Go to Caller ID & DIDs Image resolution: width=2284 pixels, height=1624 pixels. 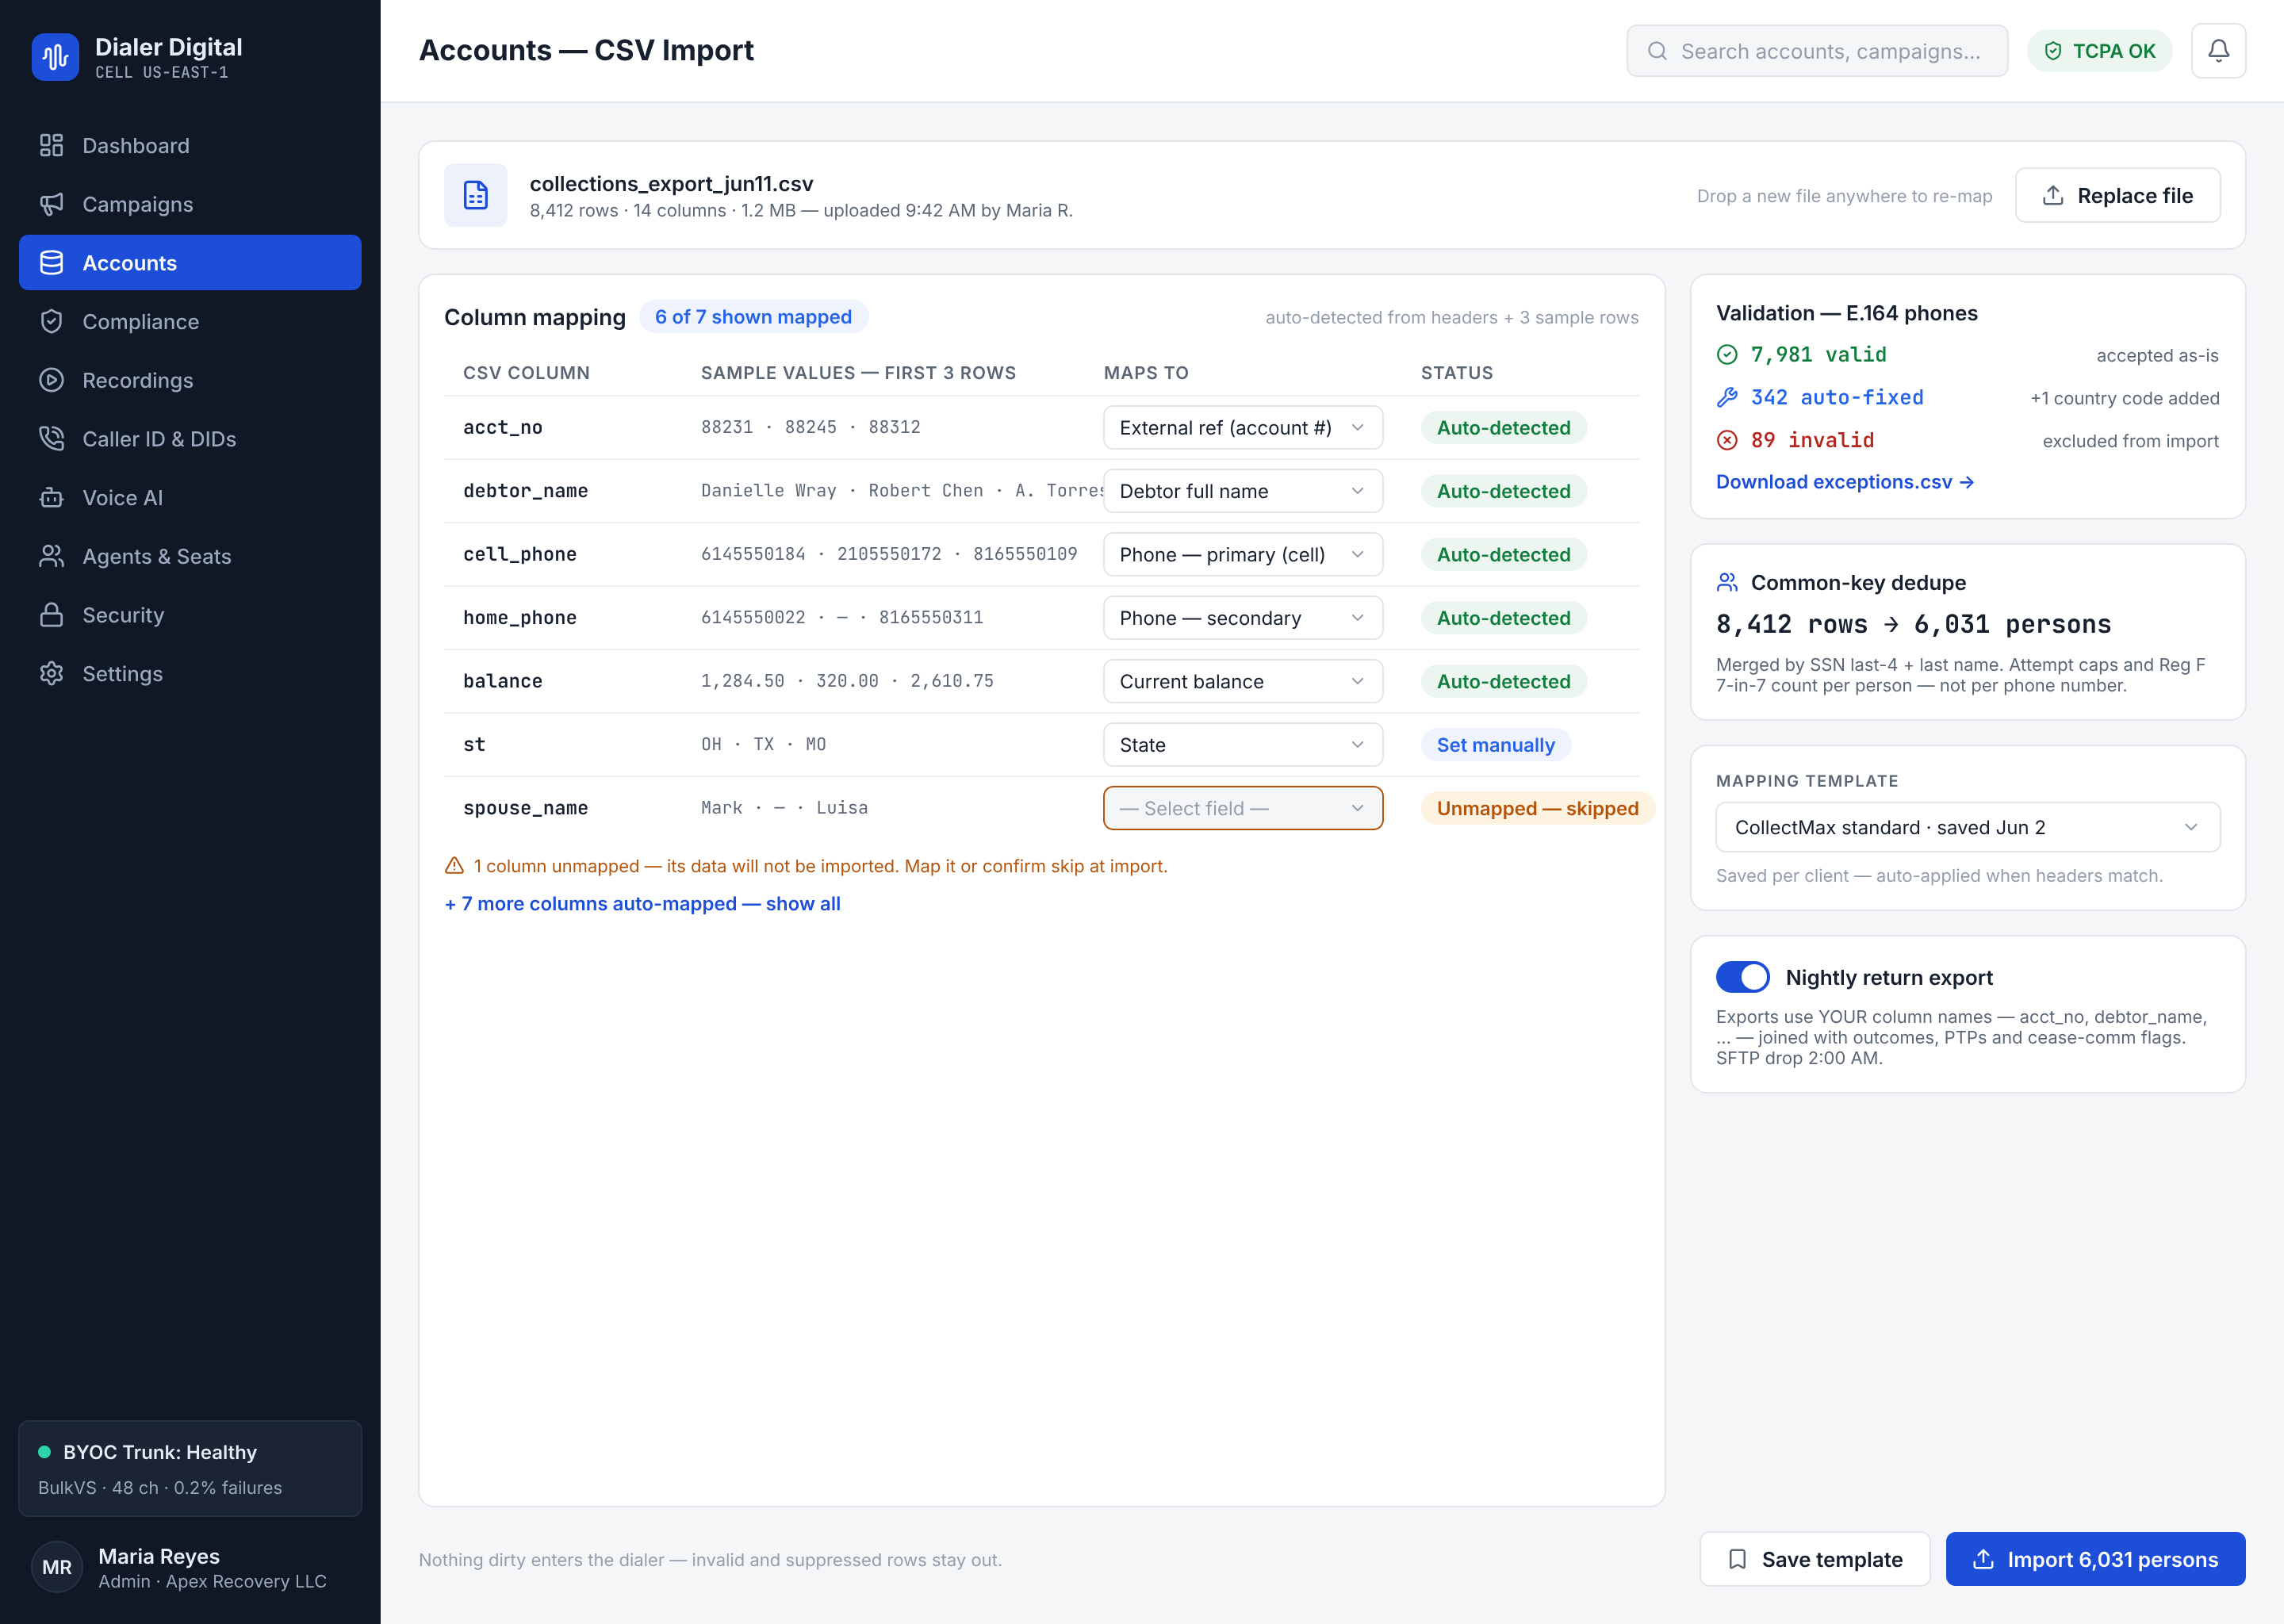190,439
